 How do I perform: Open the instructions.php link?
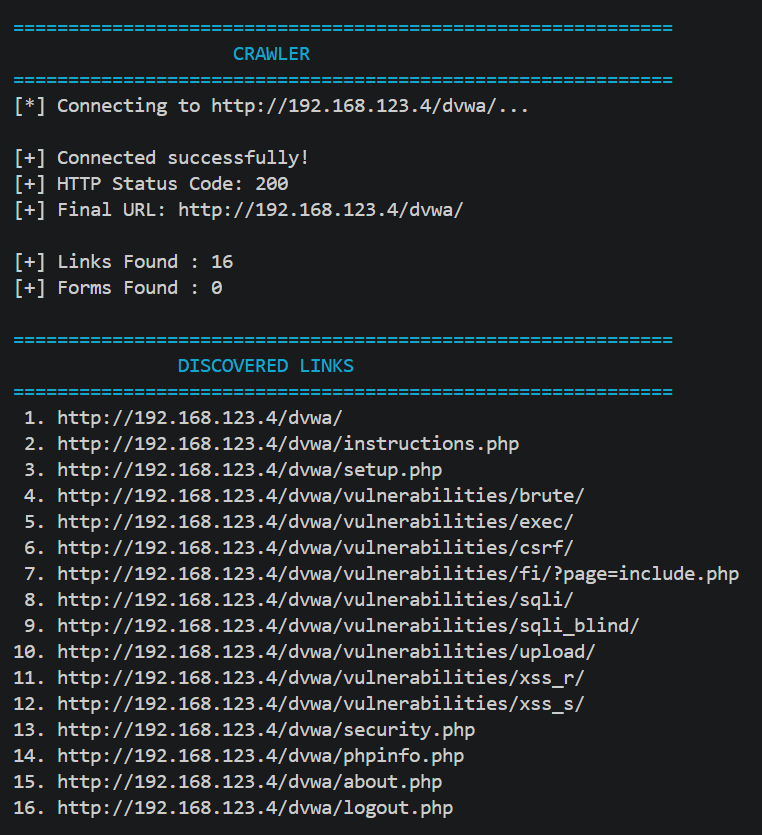[288, 444]
